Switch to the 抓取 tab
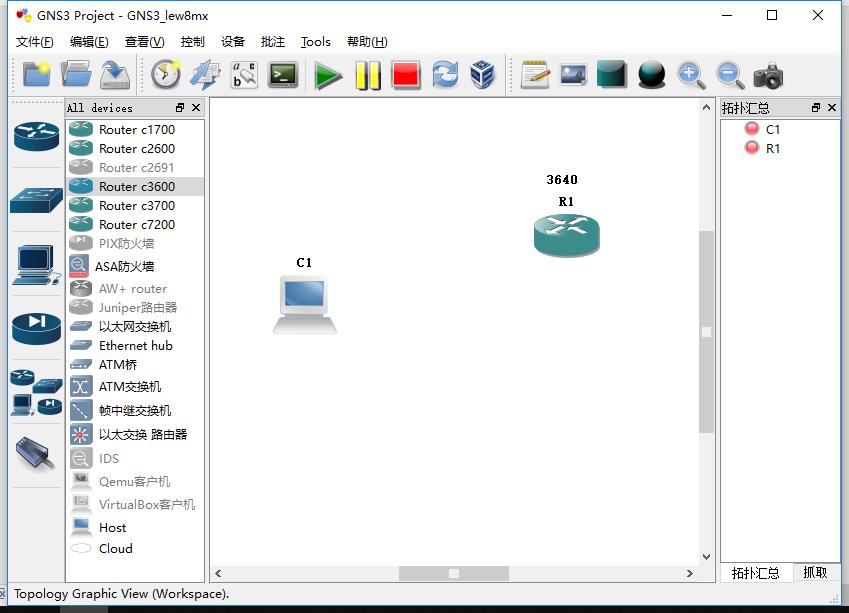Screen dimensions: 849x613 click(814, 572)
